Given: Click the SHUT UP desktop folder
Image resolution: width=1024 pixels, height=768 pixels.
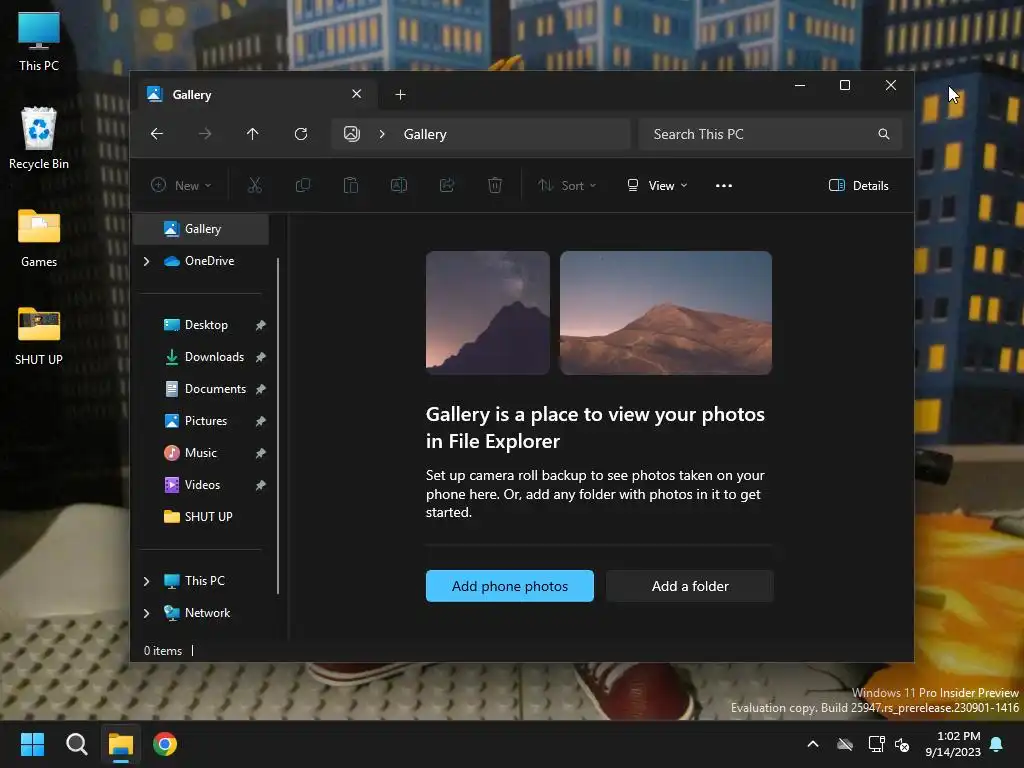Looking at the screenshot, I should pos(39,336).
